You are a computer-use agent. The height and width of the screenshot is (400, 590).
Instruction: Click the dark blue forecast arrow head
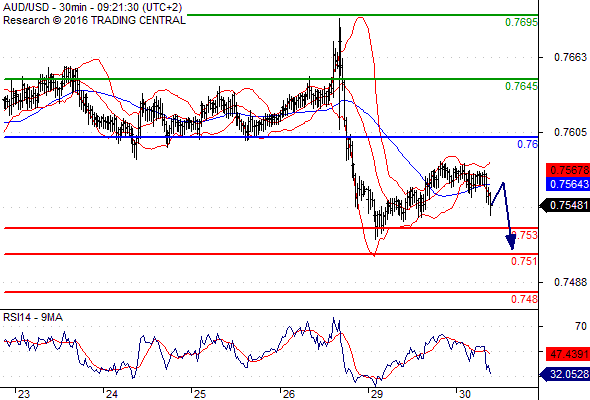click(511, 241)
